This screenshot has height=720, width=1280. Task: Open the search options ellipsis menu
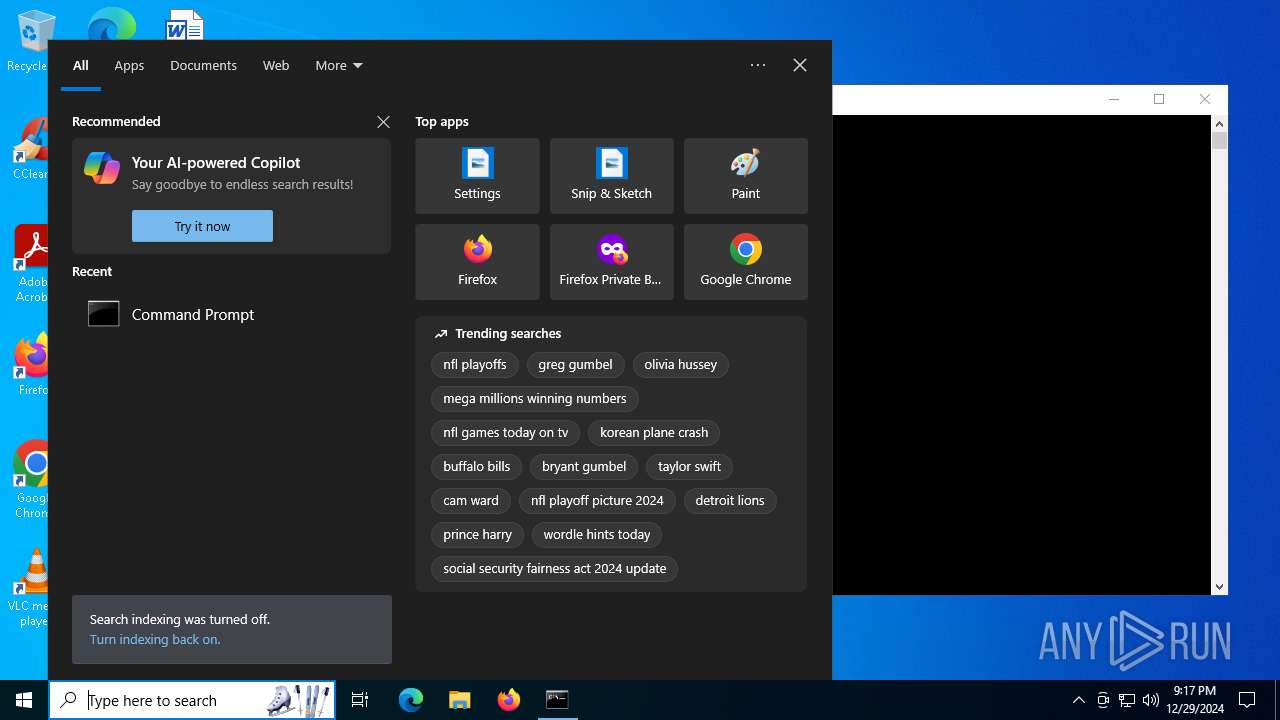point(758,65)
